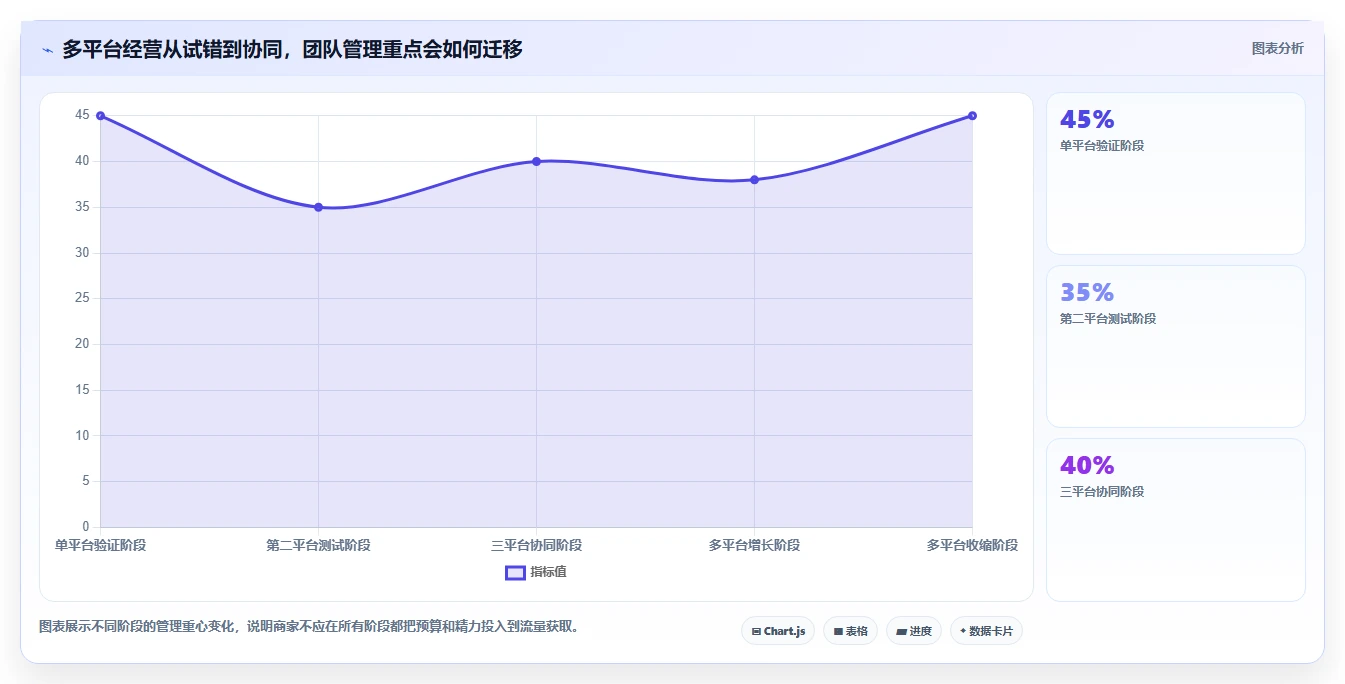This screenshot has height=684, width=1345.
Task: Click the data point for 单平台验证阶段
Action: 100,116
